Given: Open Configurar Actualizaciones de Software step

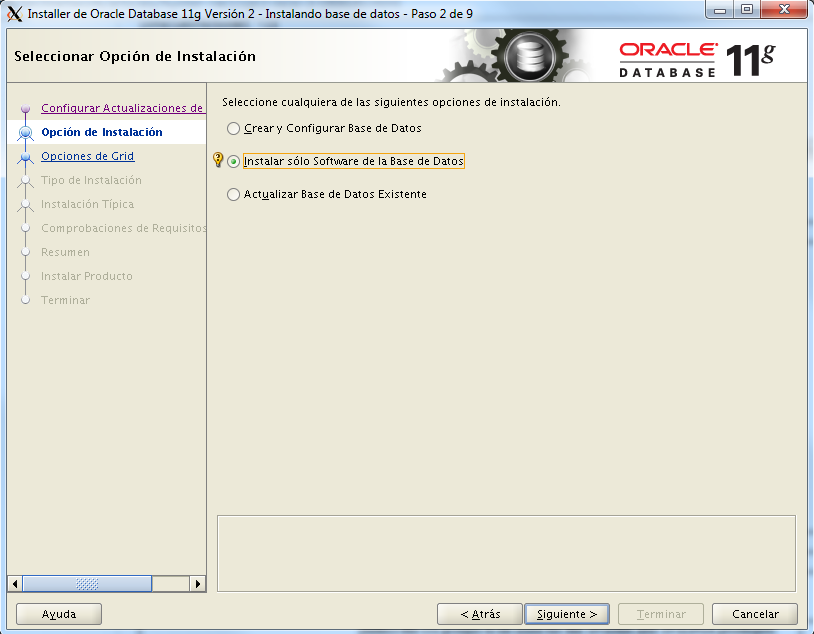Looking at the screenshot, I should point(123,108).
